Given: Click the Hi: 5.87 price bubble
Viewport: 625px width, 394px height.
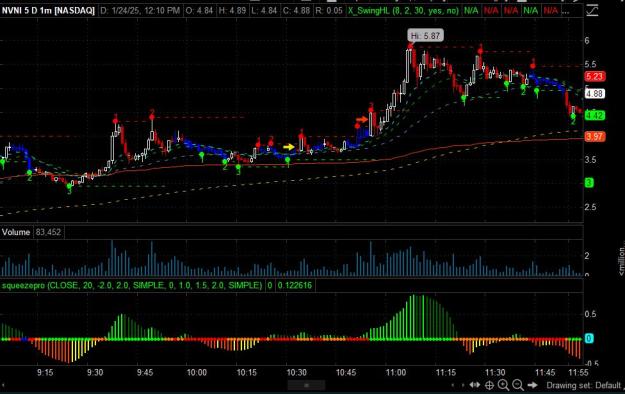Looking at the screenshot, I should click(425, 35).
